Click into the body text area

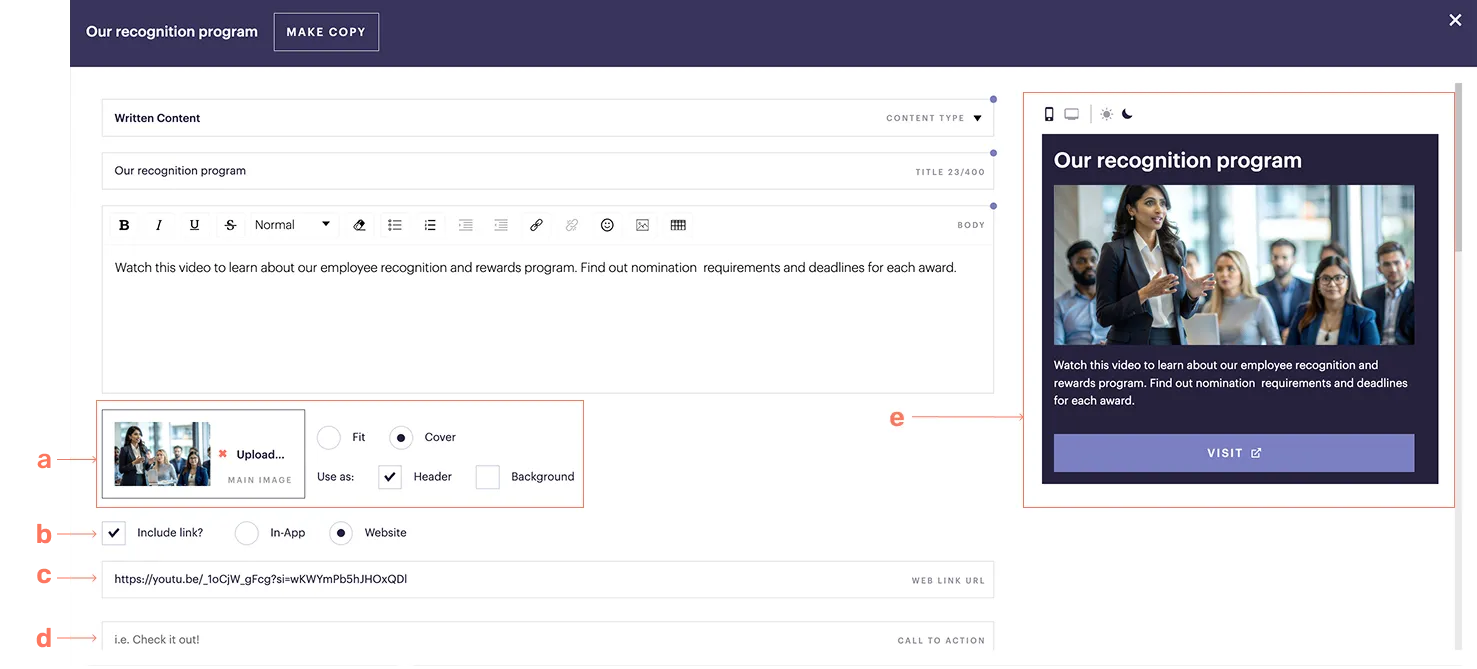tap(548, 319)
